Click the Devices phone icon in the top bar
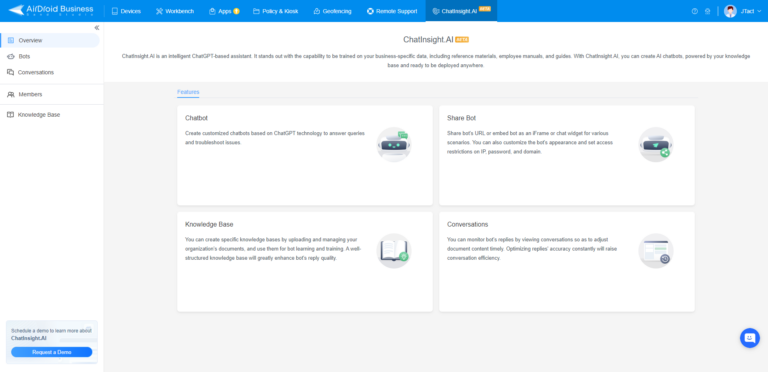This screenshot has width=768, height=372. (115, 11)
